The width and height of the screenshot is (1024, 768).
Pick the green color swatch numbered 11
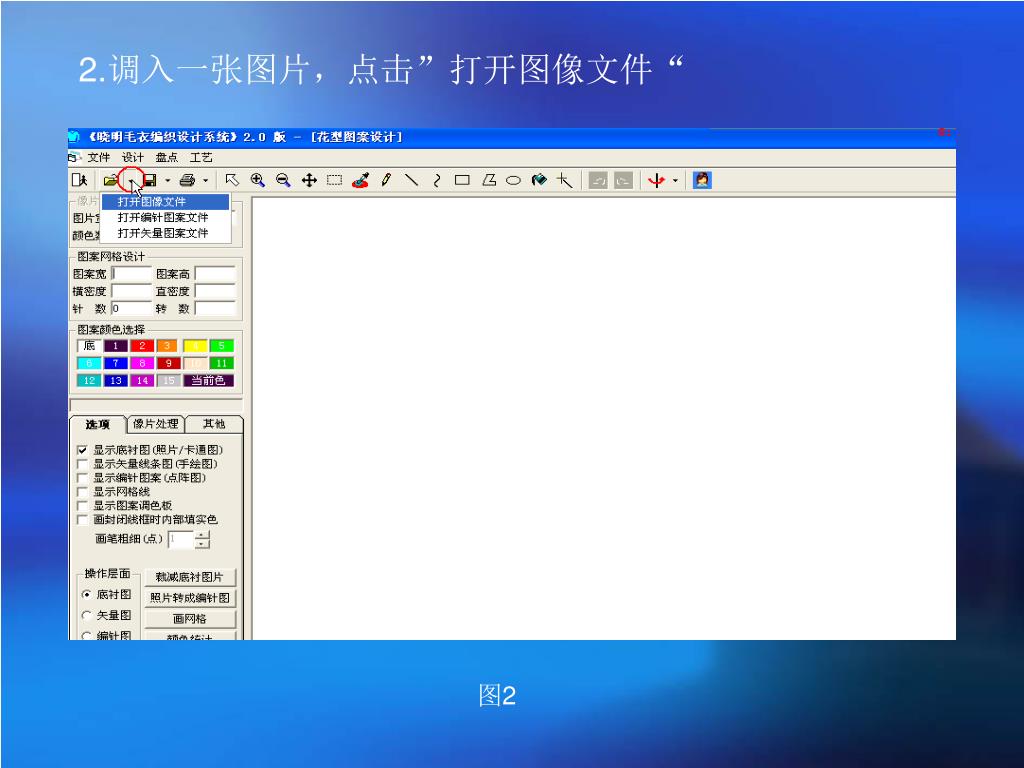pos(221,363)
